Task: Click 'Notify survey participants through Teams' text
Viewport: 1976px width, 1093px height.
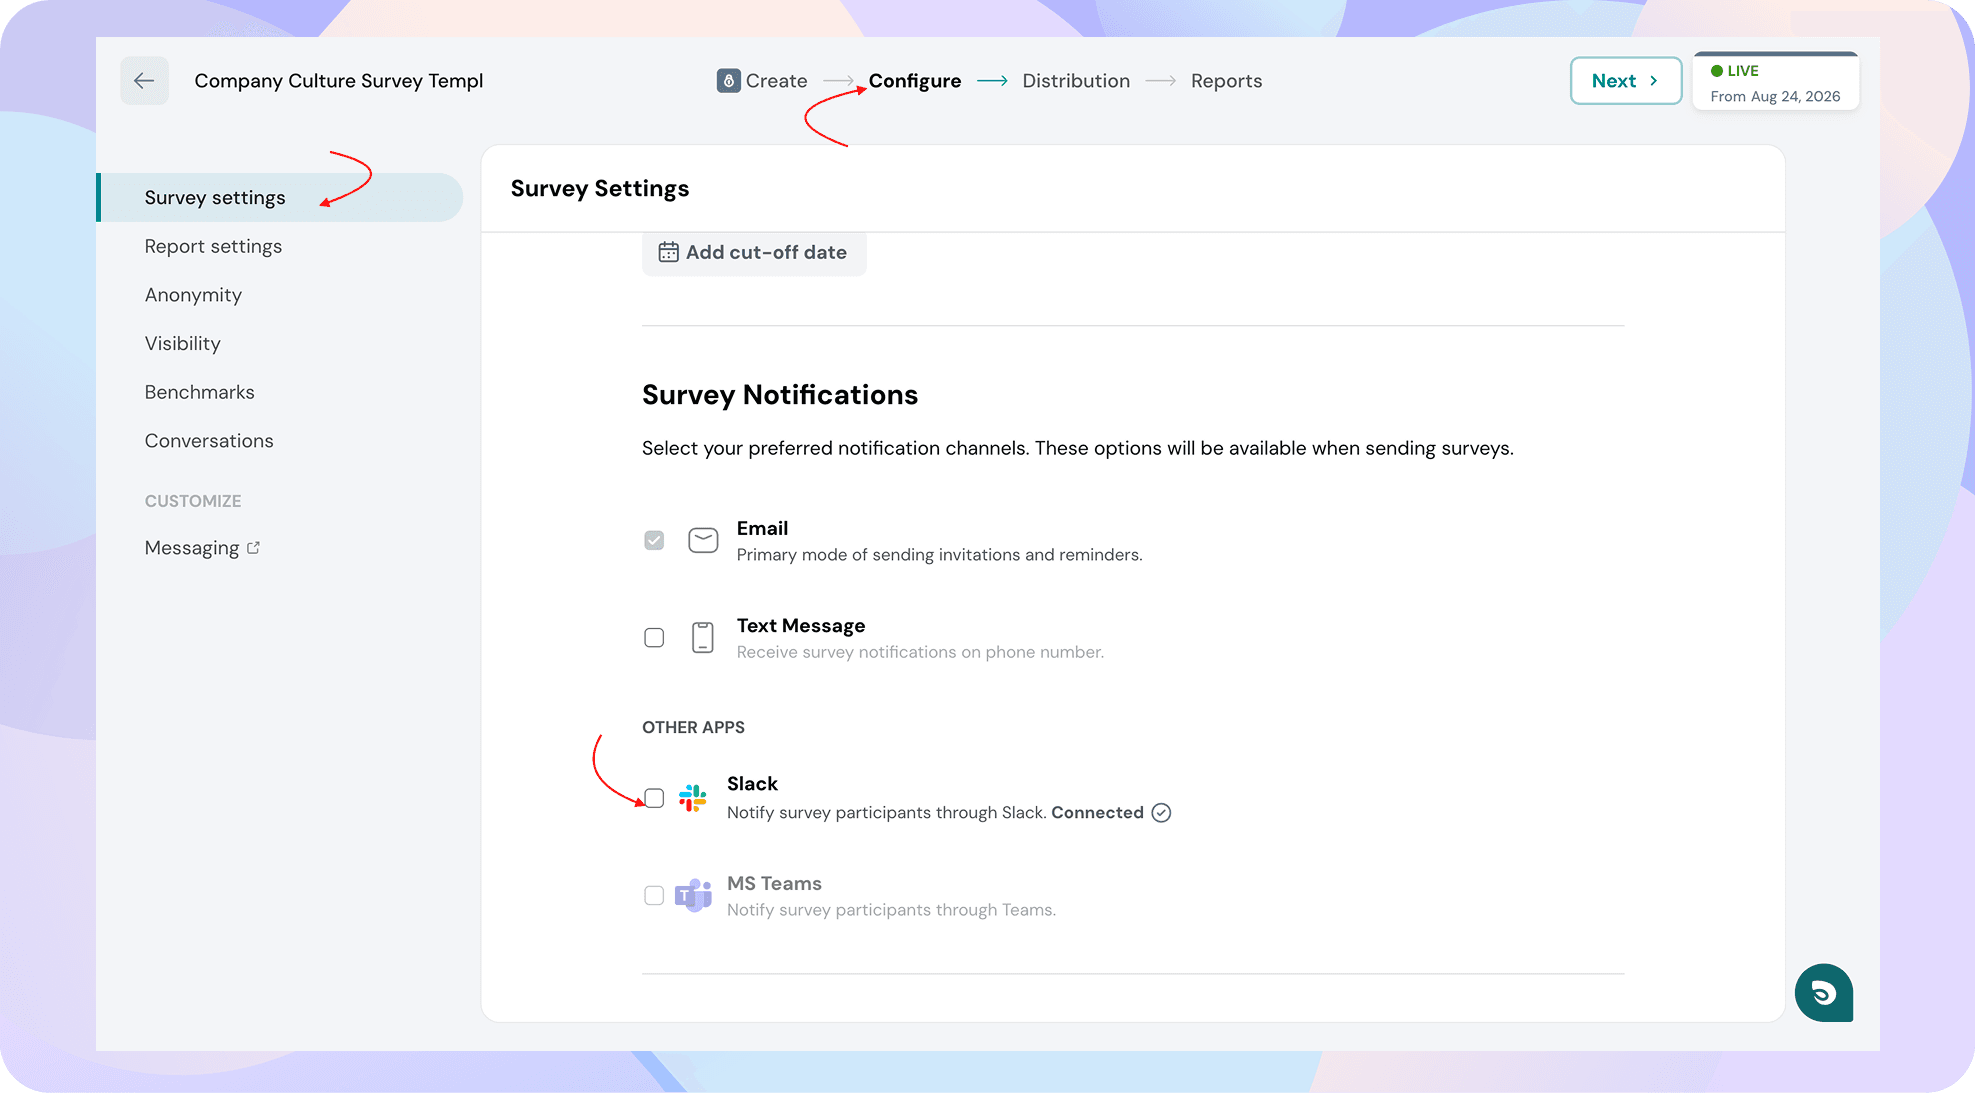Action: 891,910
